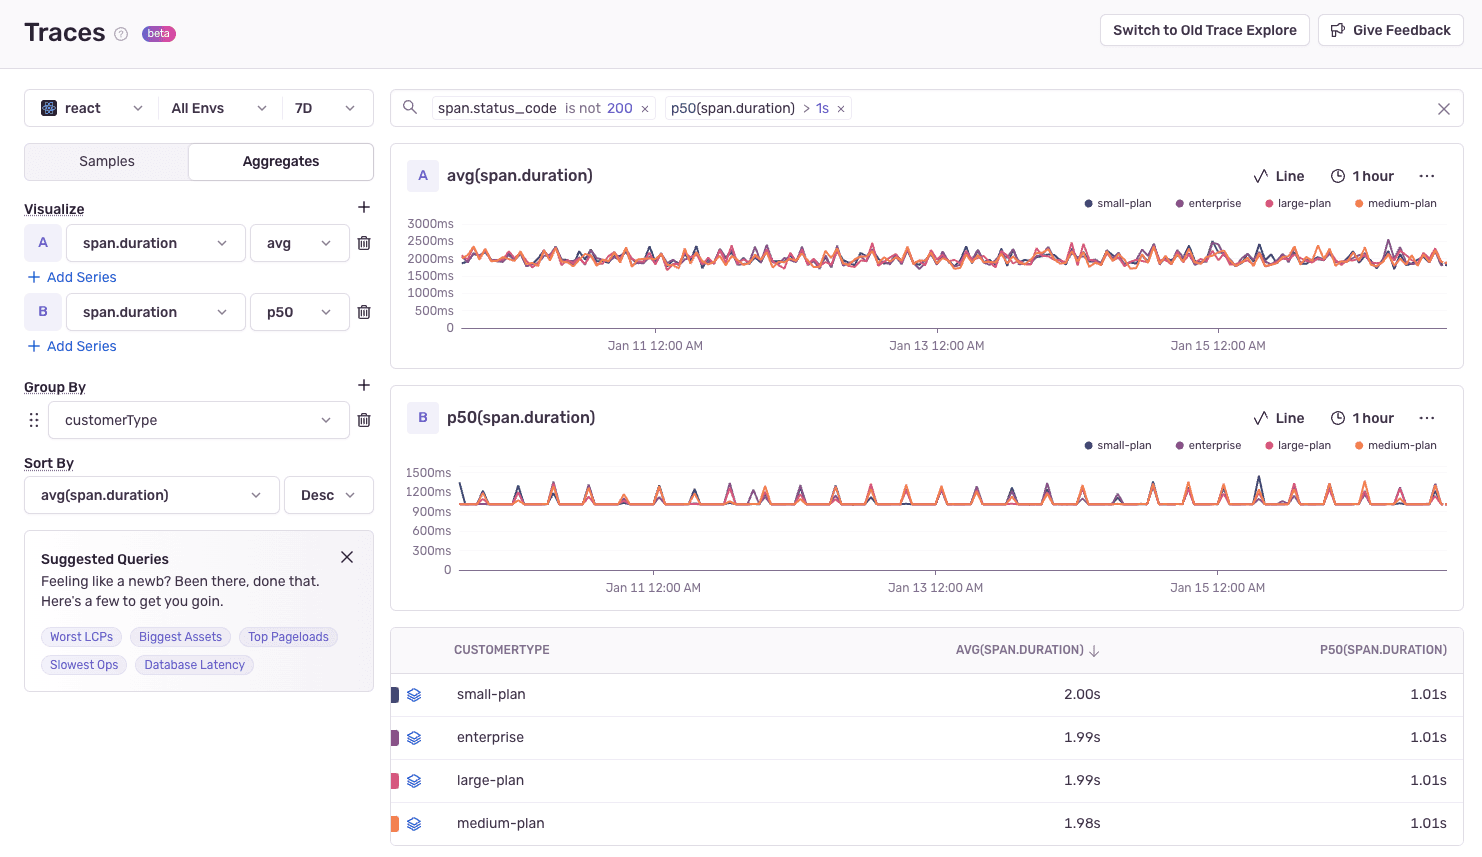Open more options on avg(span.duration) chart
Image resolution: width=1482 pixels, height=857 pixels.
1427,176
